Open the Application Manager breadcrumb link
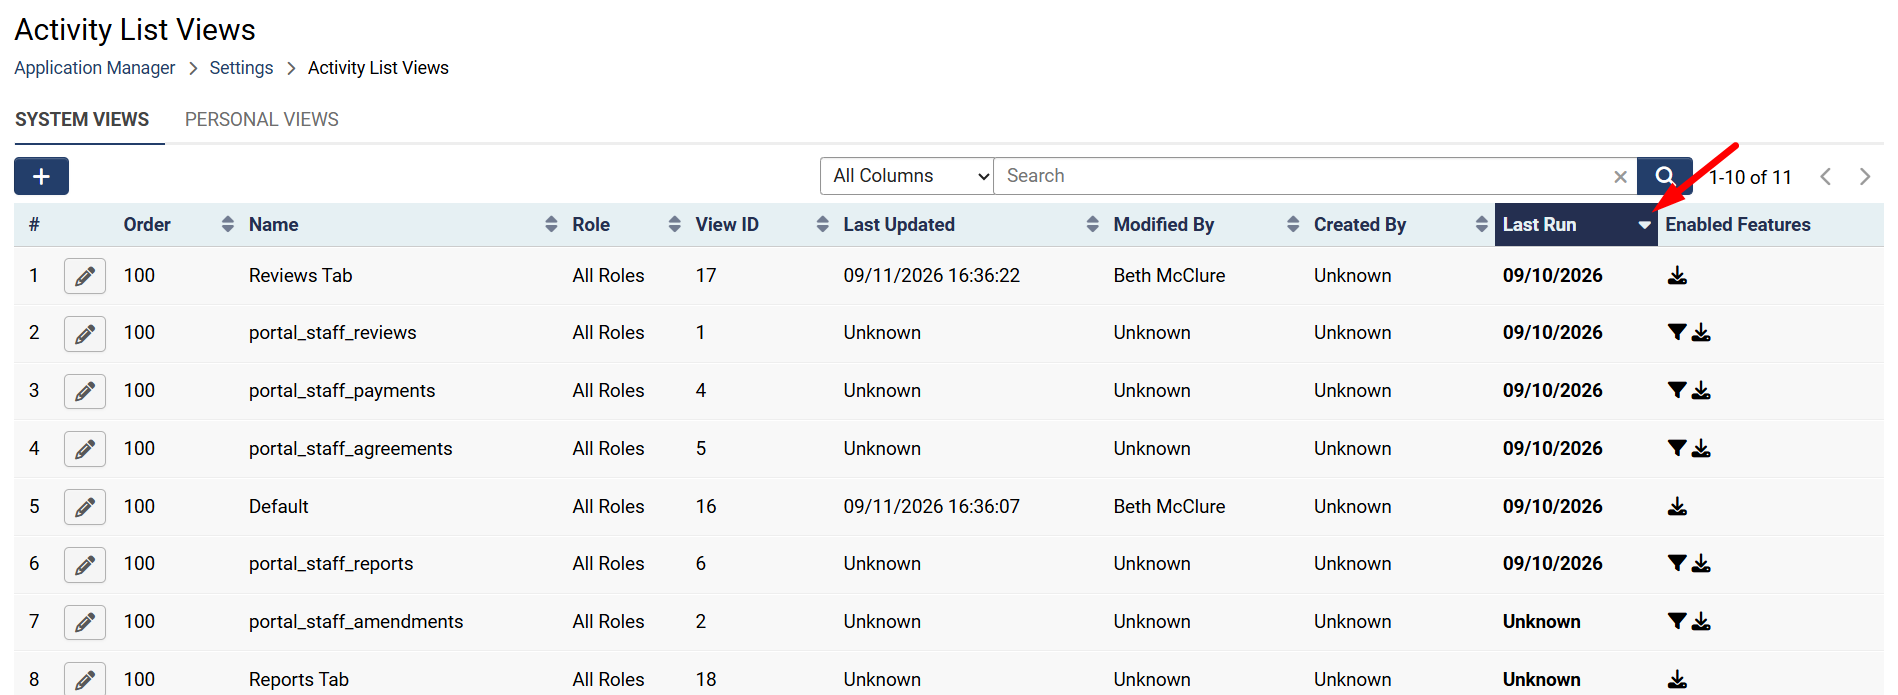Image resolution: width=1898 pixels, height=695 pixels. tap(95, 68)
